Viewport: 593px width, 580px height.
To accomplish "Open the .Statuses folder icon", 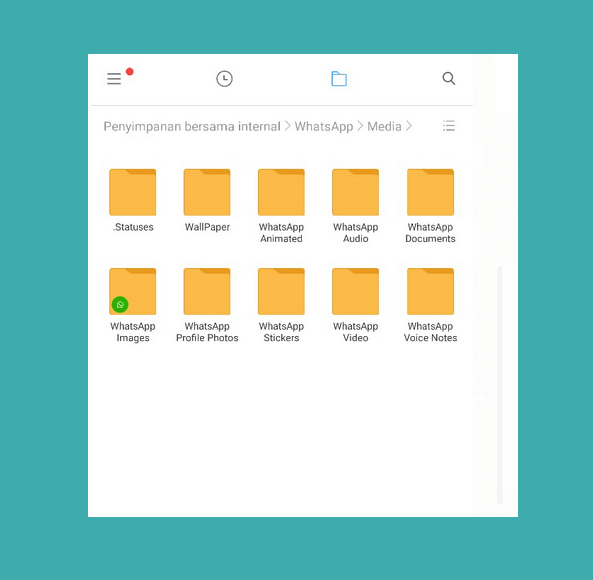I will coord(133,192).
